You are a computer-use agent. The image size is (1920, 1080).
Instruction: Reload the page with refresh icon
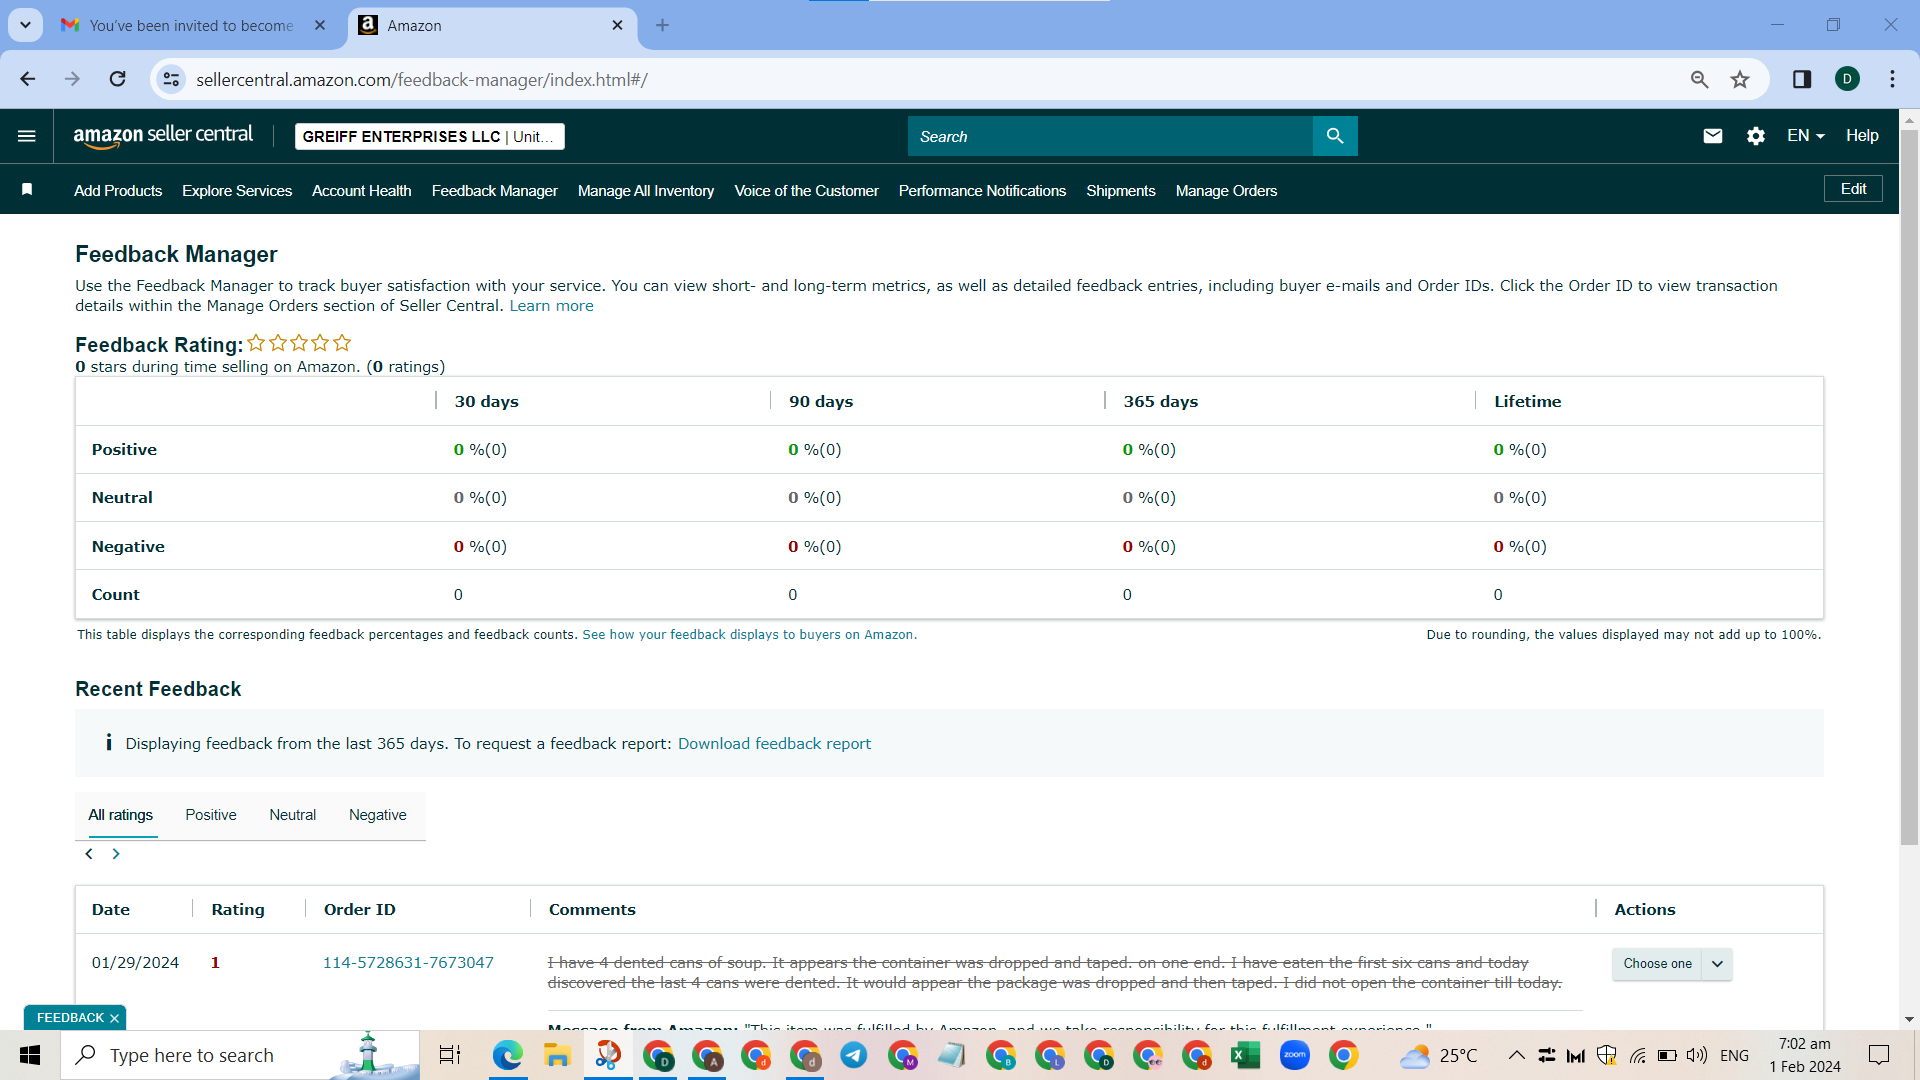(118, 79)
